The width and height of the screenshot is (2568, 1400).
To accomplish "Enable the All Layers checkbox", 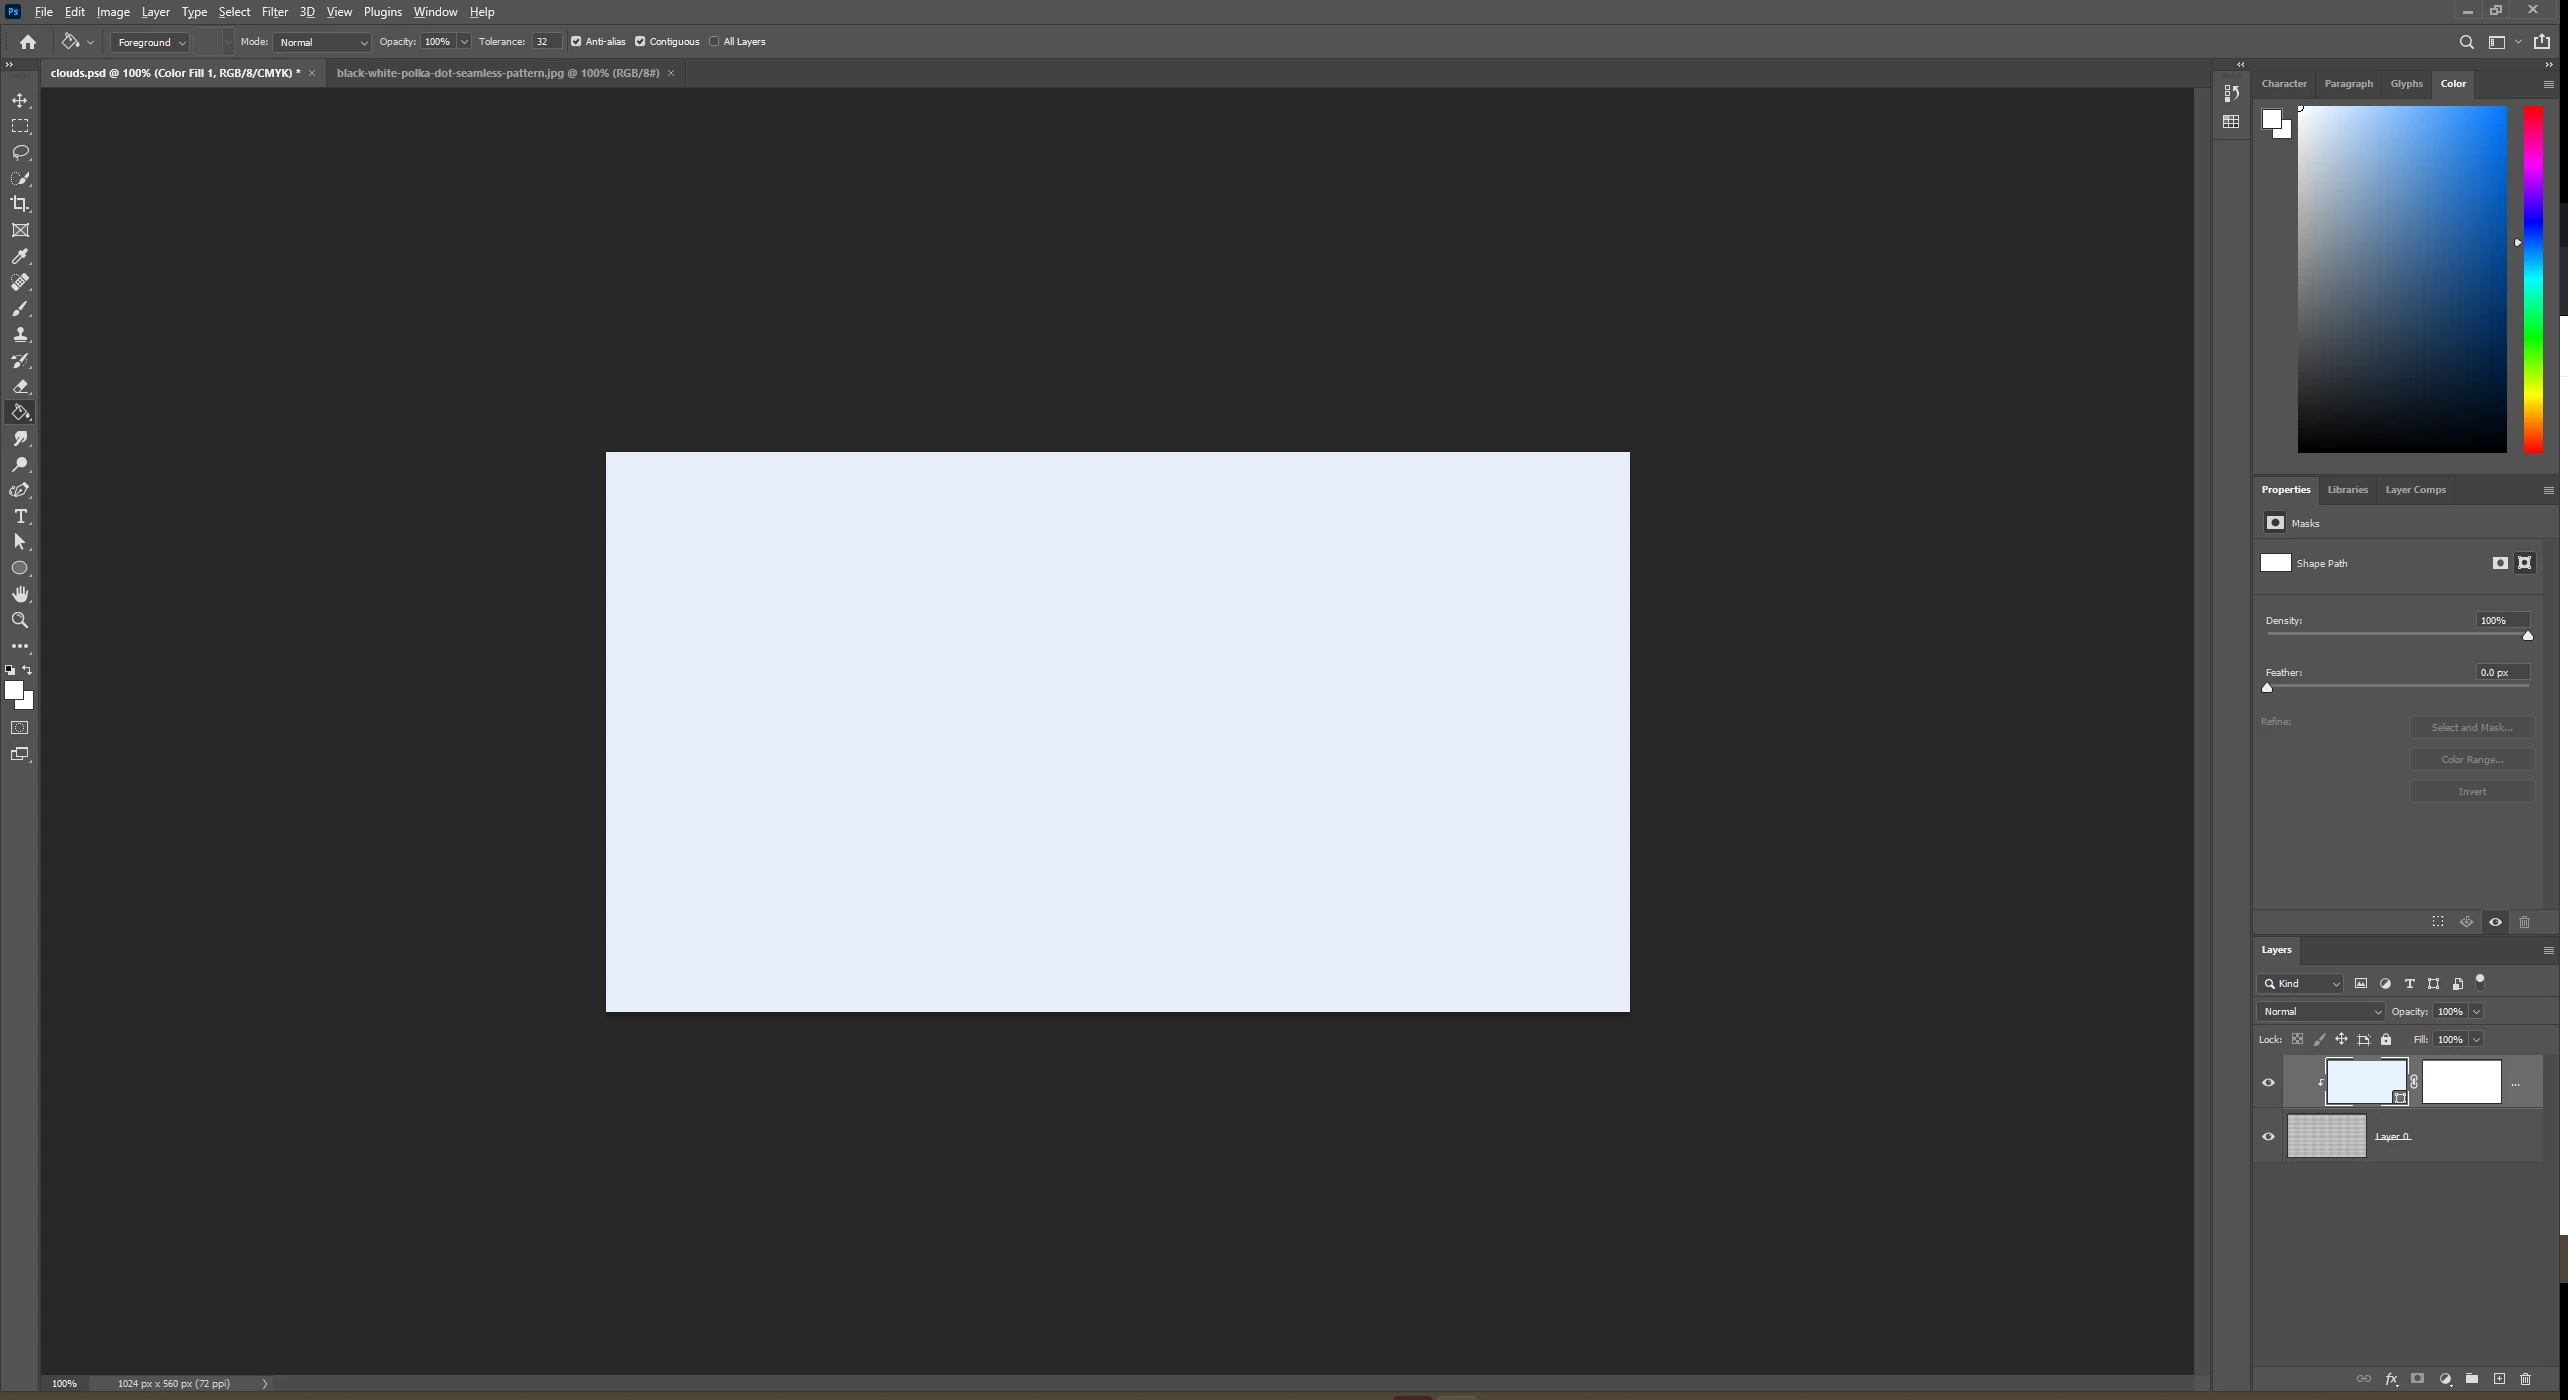I will point(714,42).
